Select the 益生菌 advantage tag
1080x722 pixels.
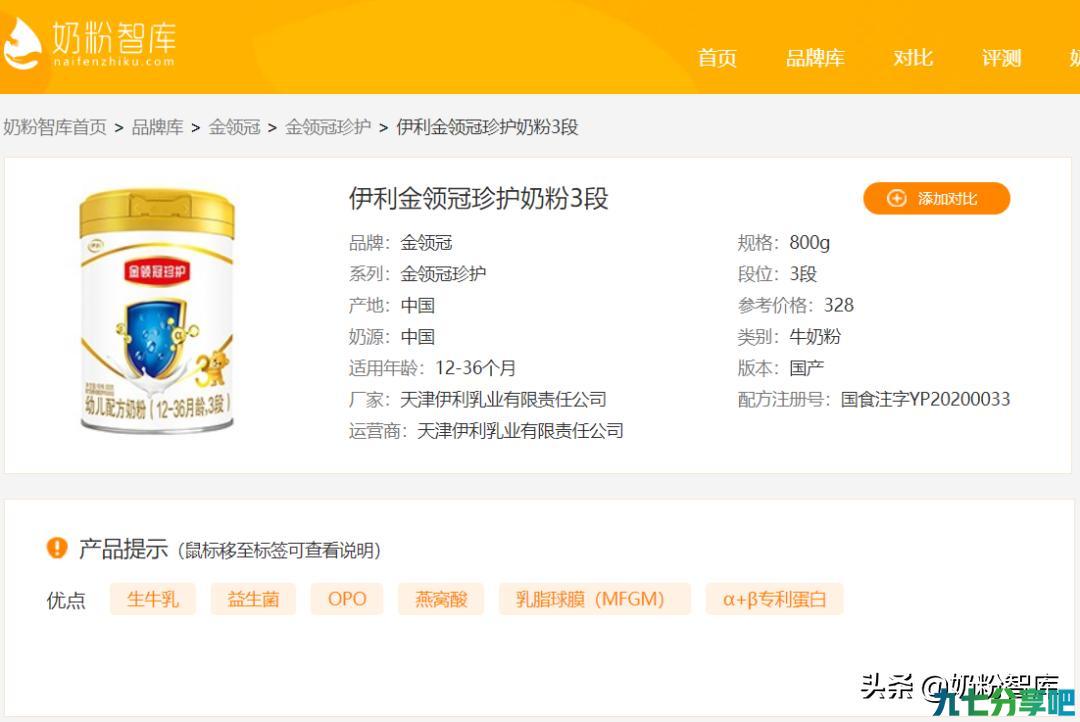point(253,599)
